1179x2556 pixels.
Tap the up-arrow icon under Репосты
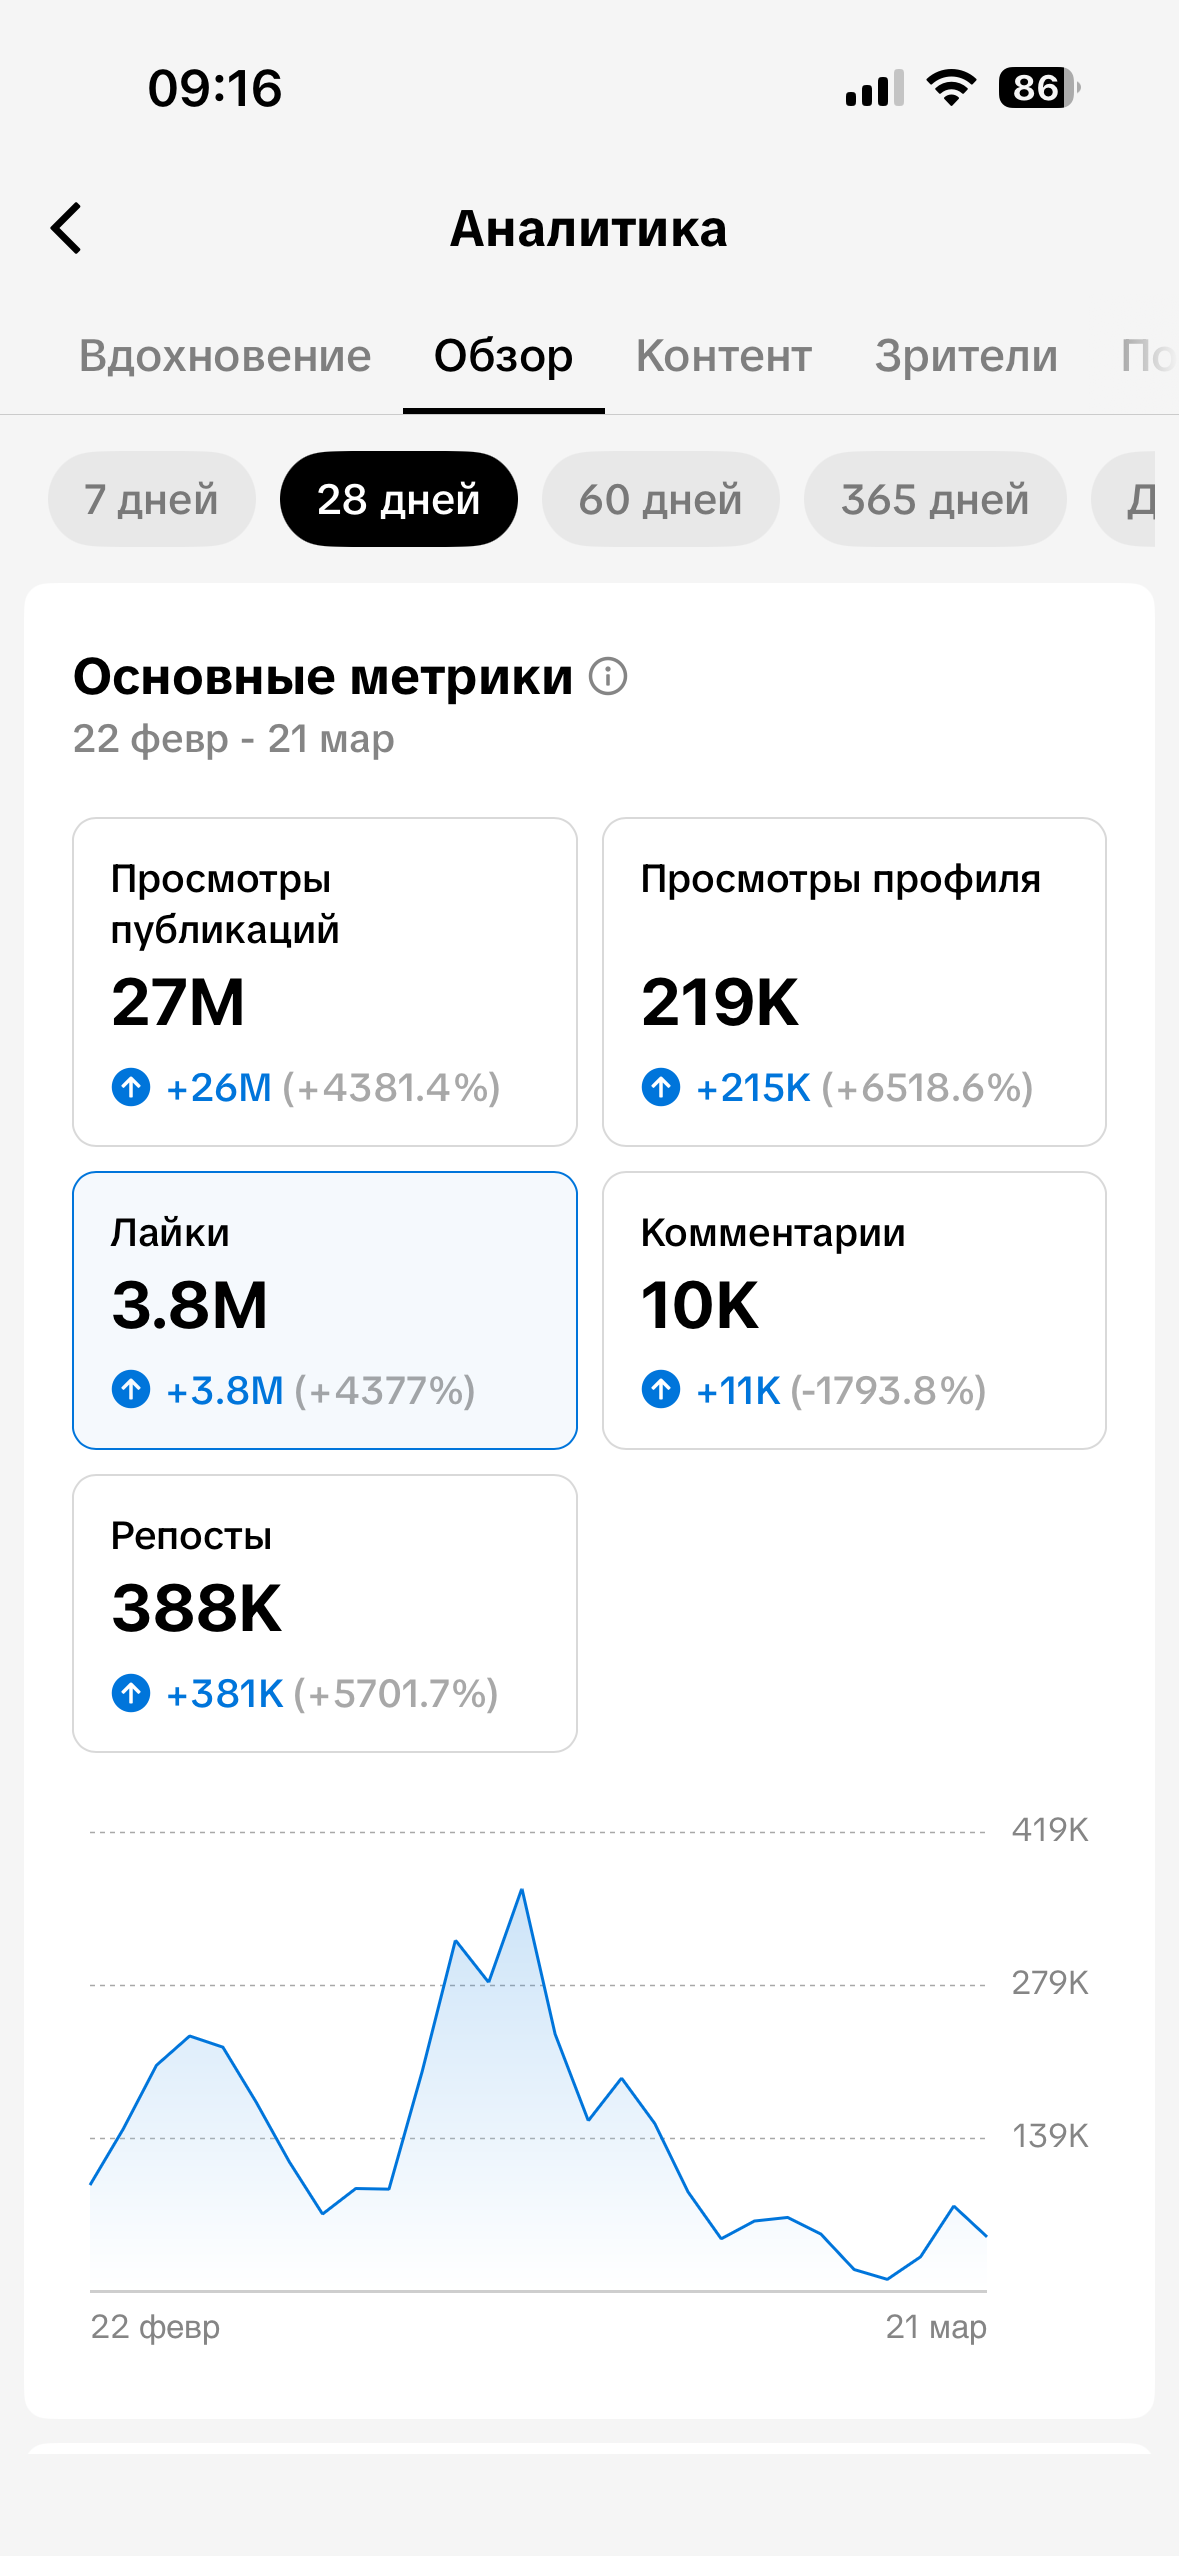[131, 1693]
